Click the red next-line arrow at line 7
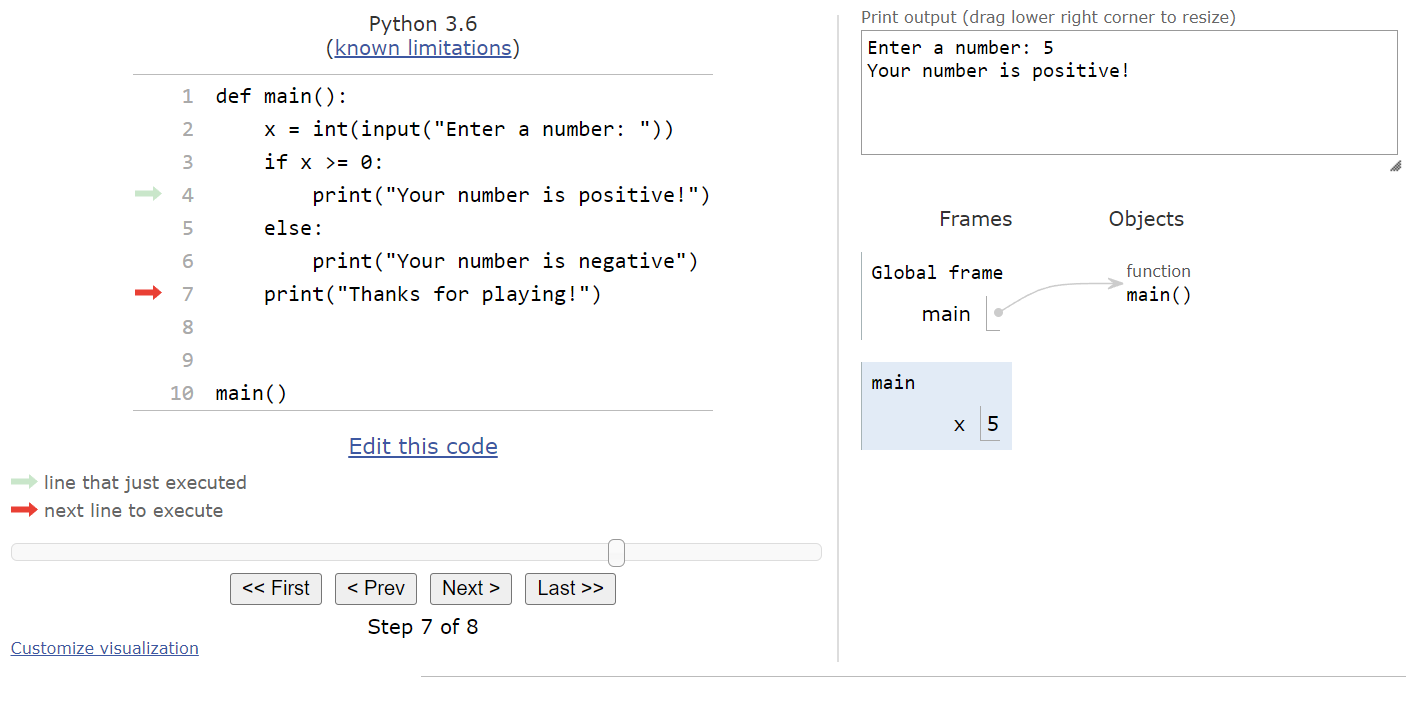 (x=148, y=293)
